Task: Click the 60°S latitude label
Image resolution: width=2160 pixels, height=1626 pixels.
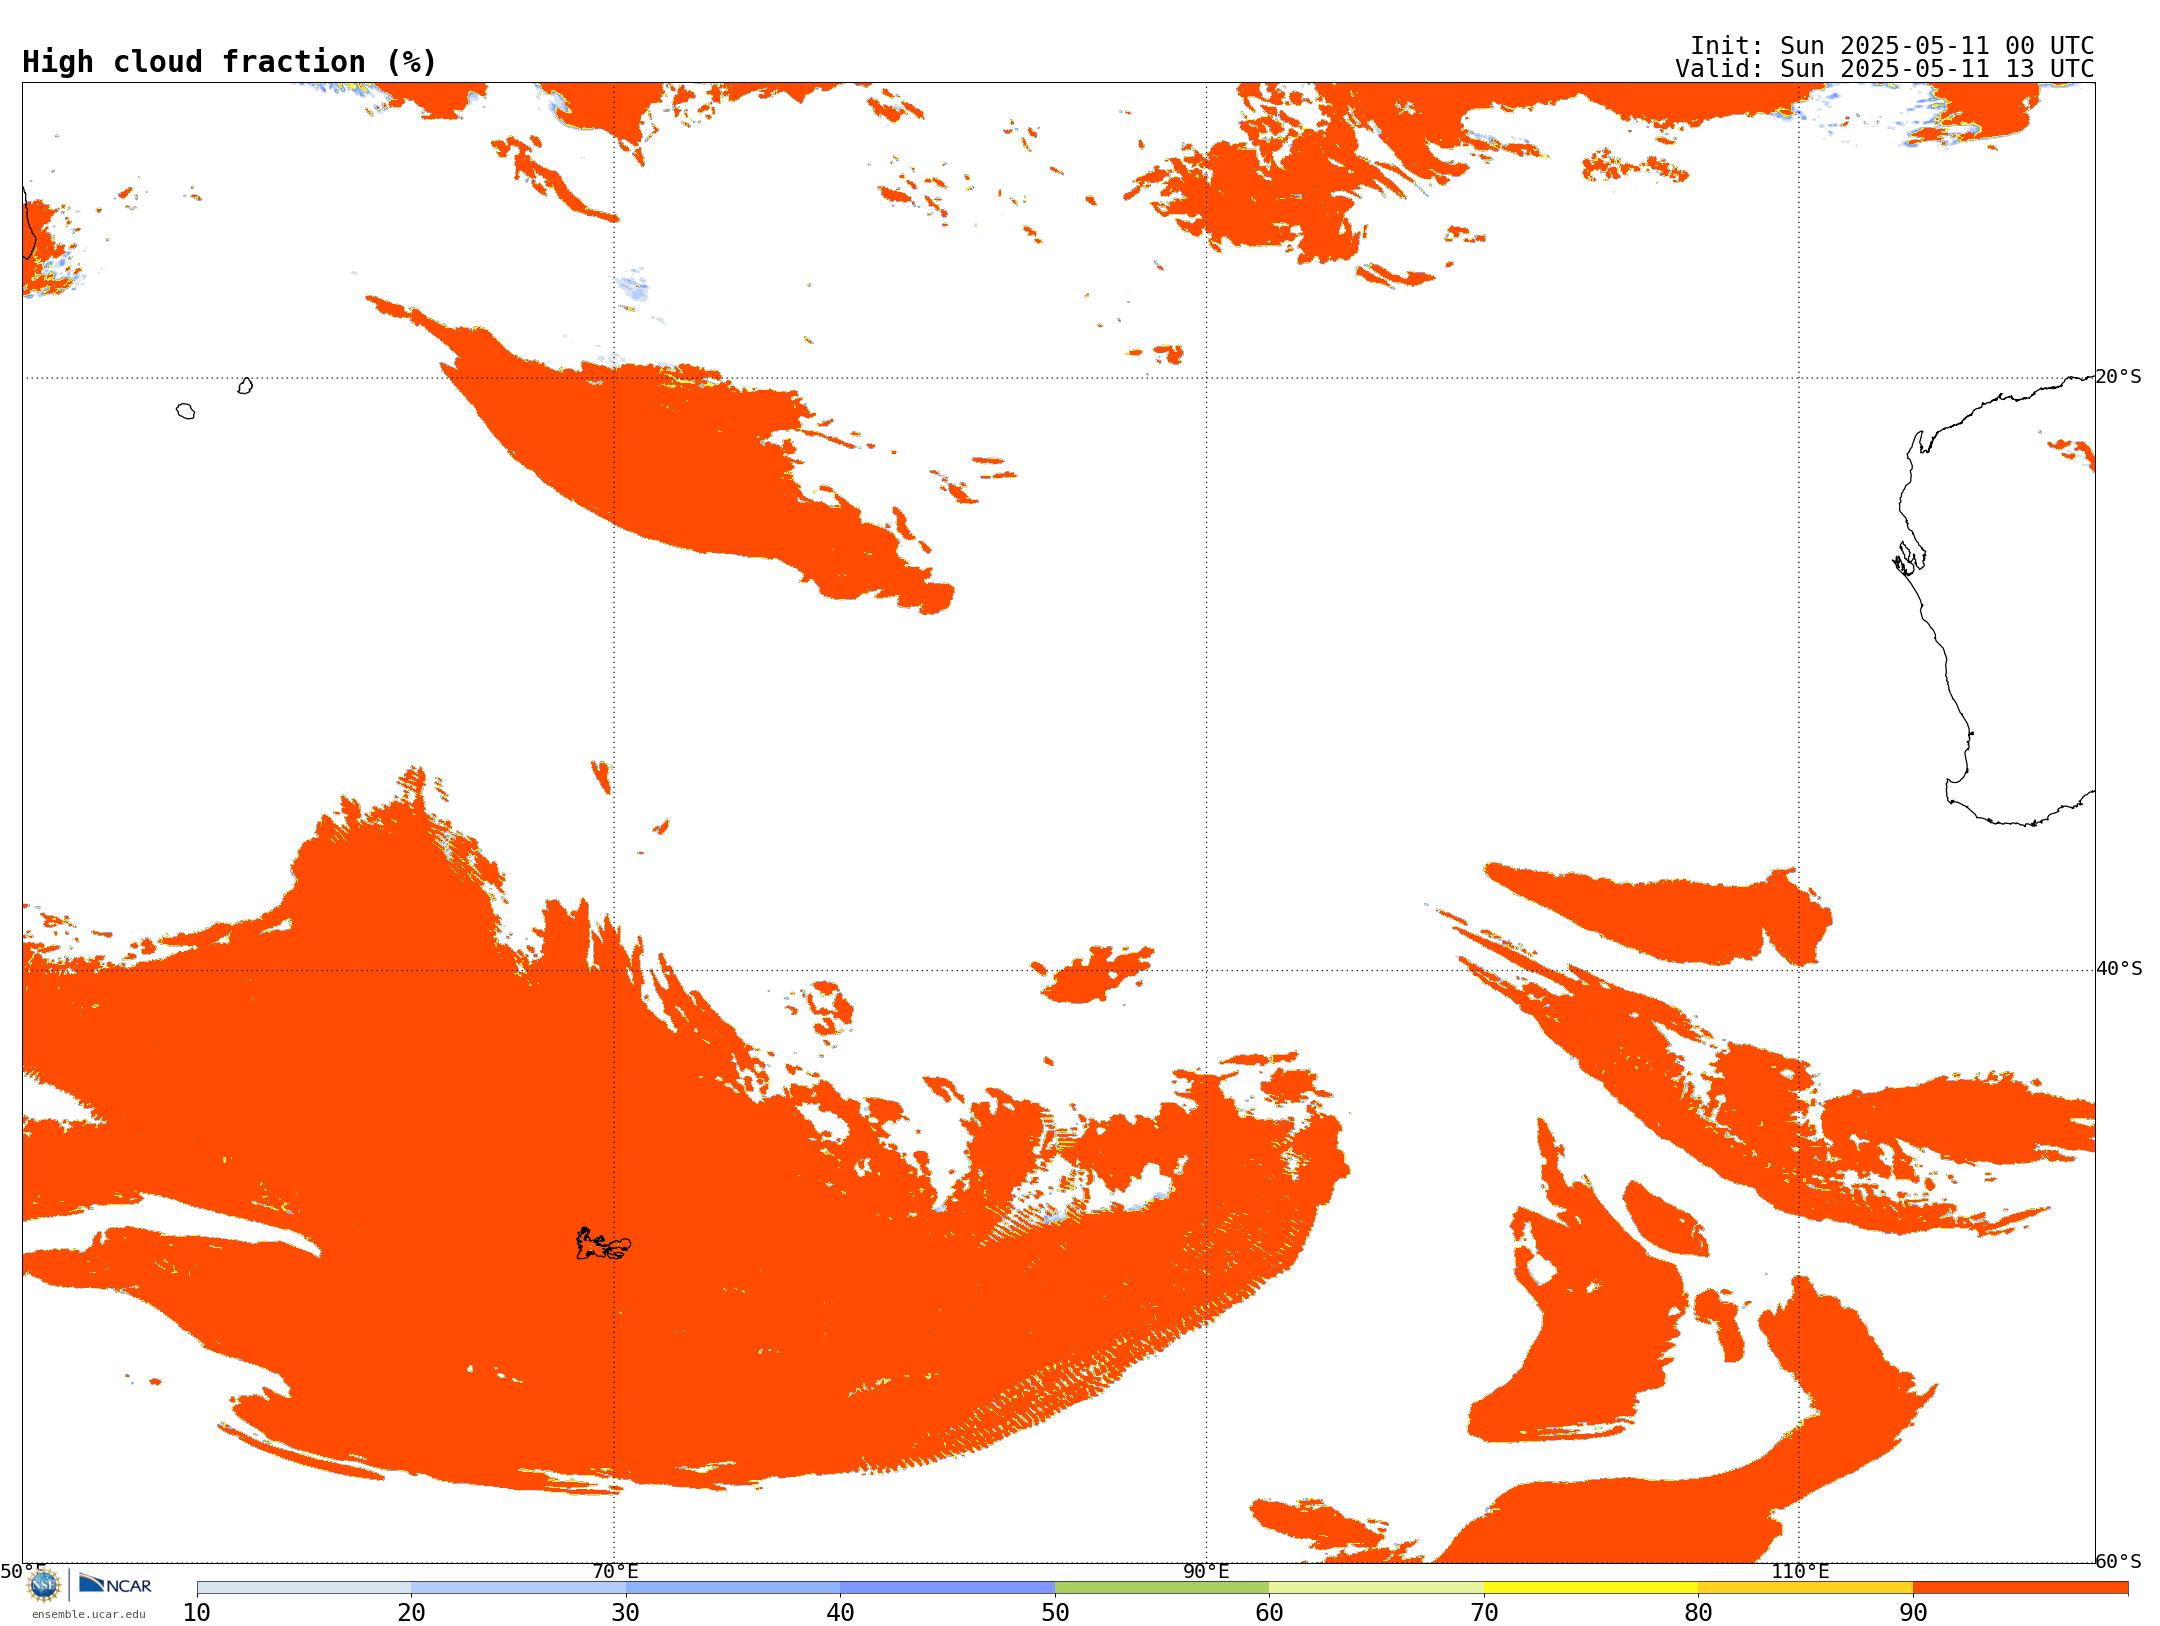Action: [2119, 1561]
